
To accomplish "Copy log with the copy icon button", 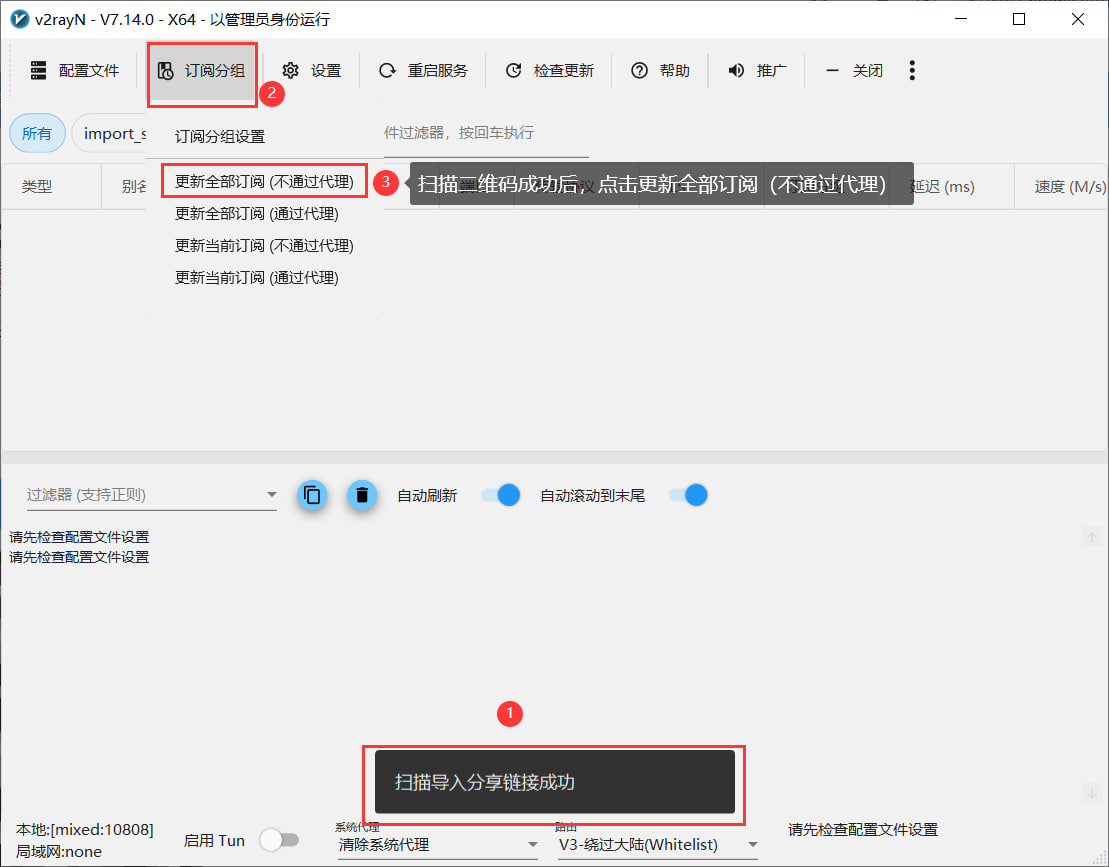I will click(x=312, y=495).
